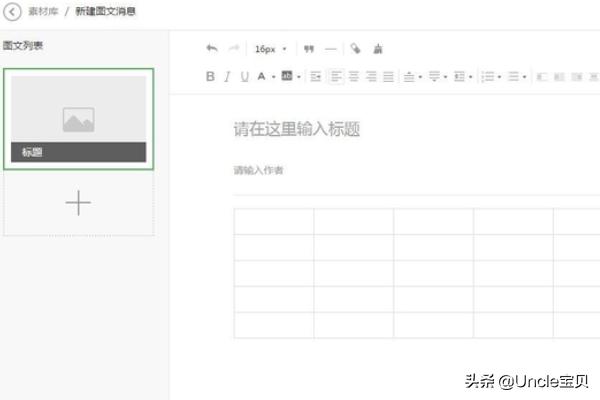
Task: Click the author field 请输入作者
Action: 258,170
